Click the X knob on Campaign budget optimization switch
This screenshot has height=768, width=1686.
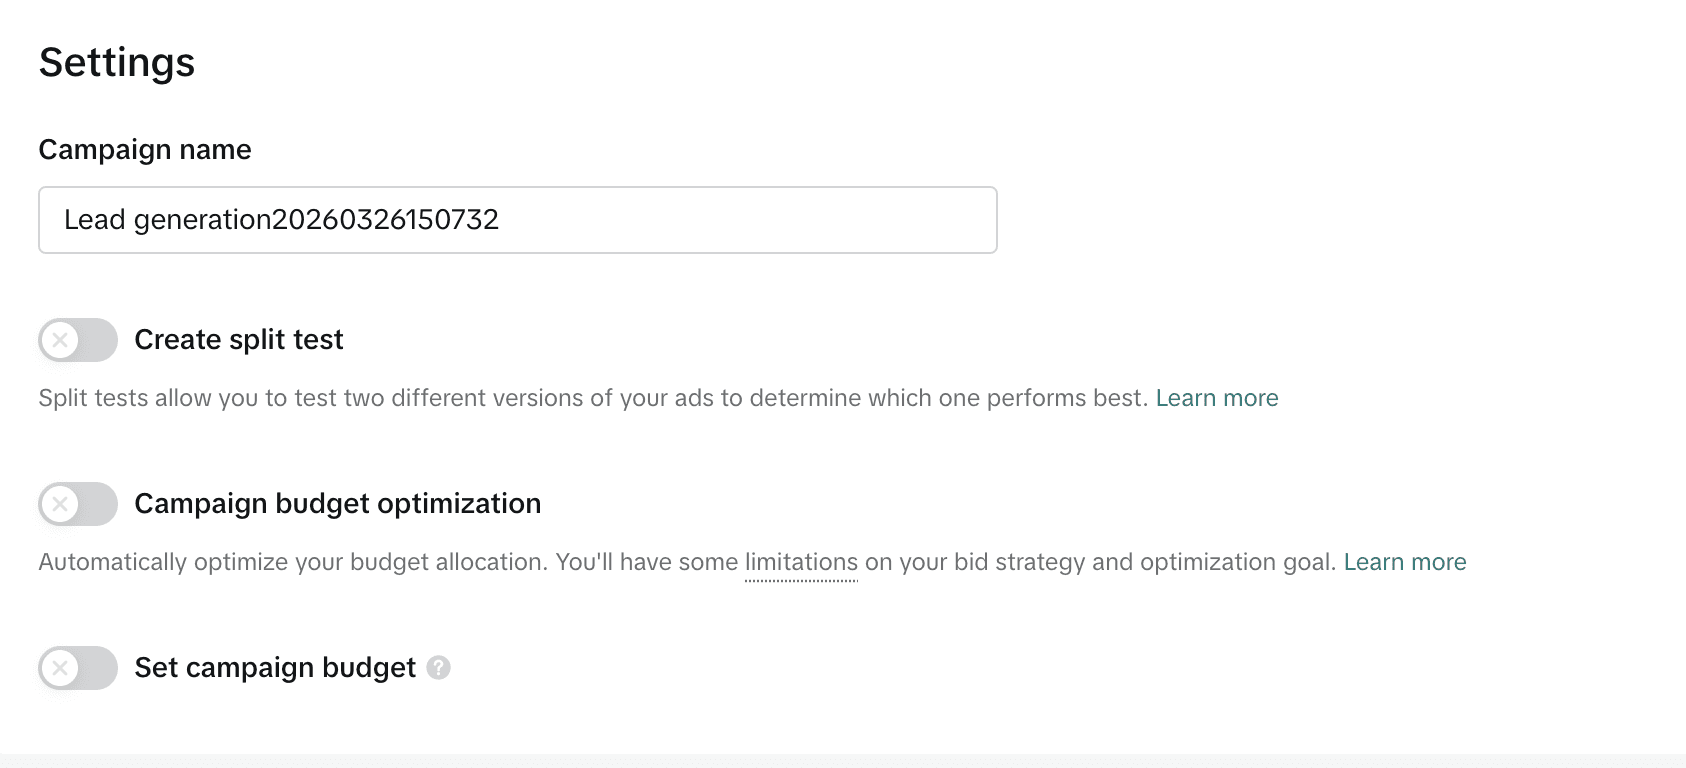click(x=60, y=504)
